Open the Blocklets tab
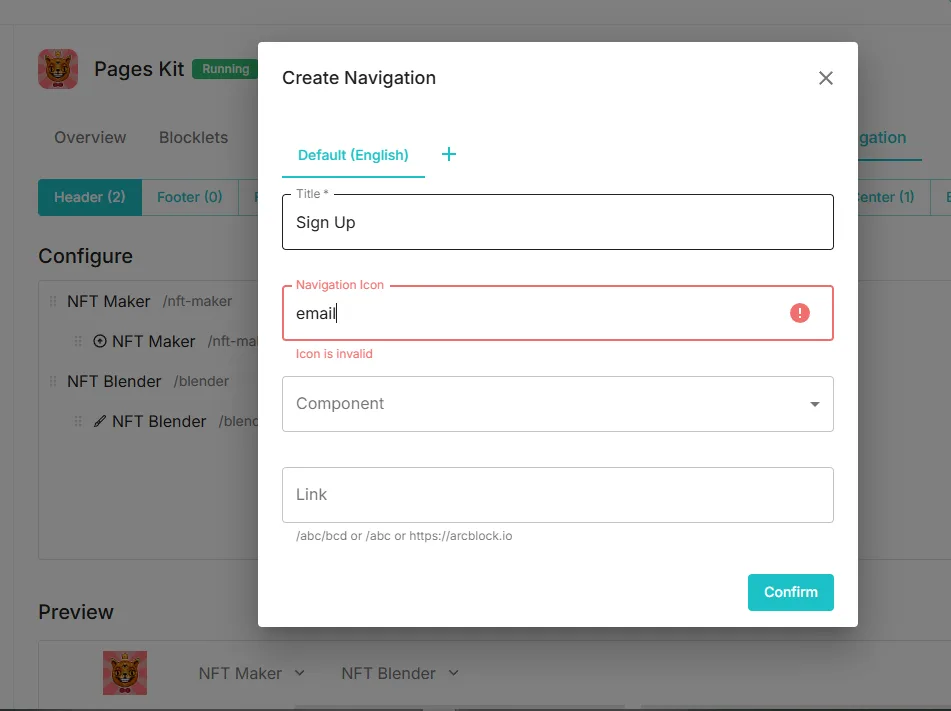951x711 pixels. tap(193, 137)
